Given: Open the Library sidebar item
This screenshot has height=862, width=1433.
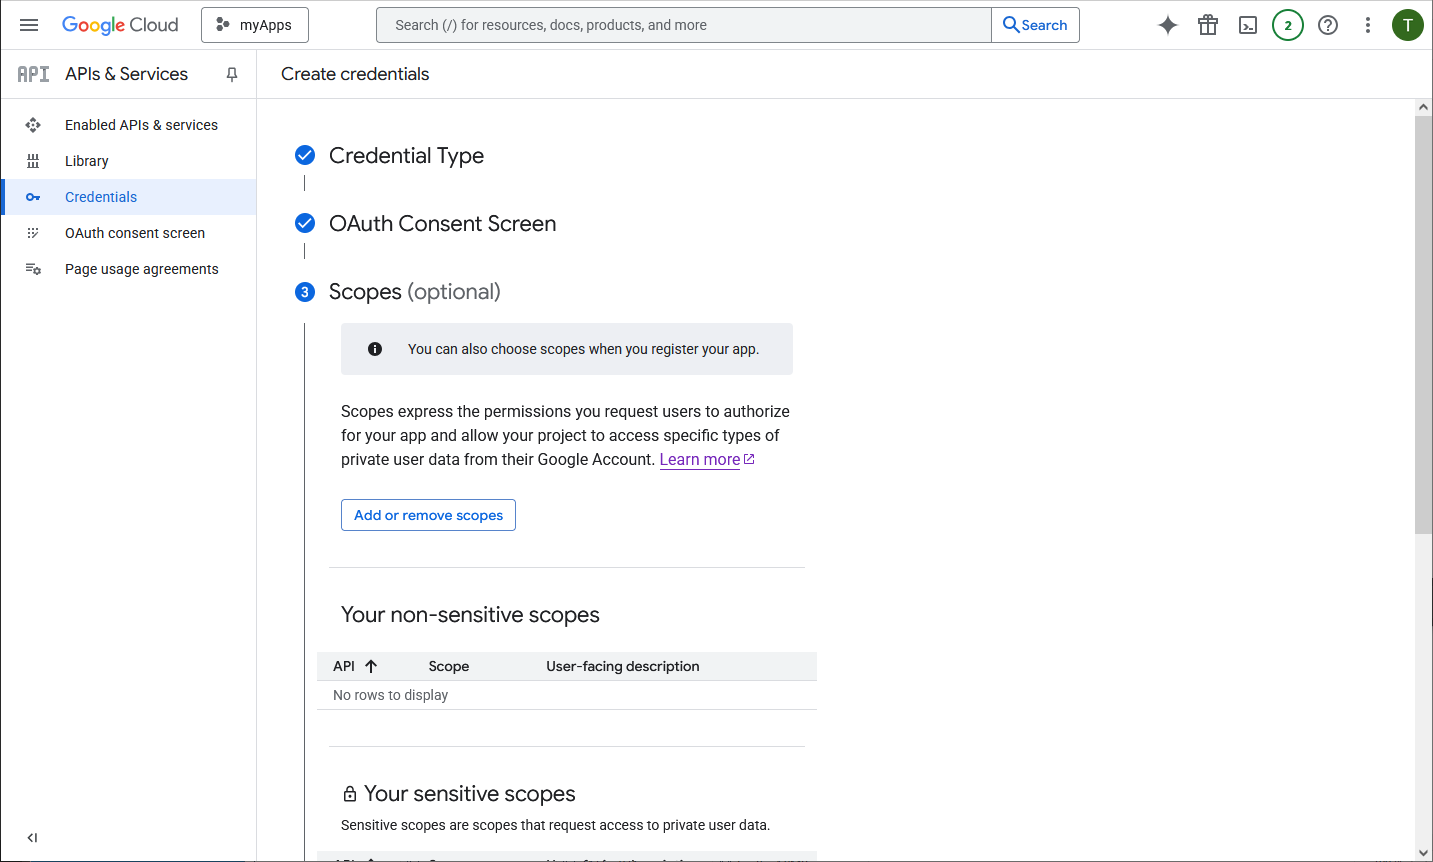Looking at the screenshot, I should [87, 161].
